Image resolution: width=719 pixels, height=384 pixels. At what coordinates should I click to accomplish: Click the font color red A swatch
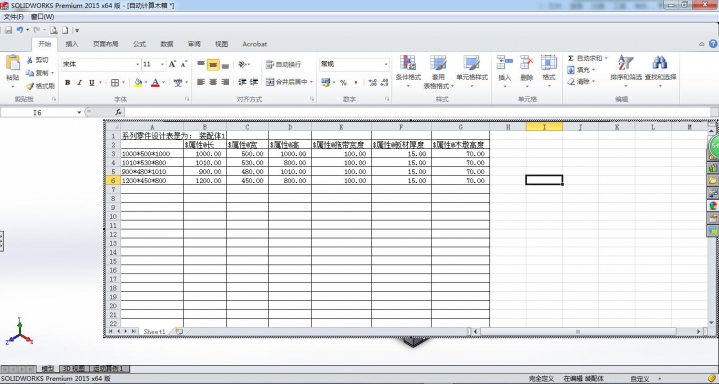click(x=155, y=83)
